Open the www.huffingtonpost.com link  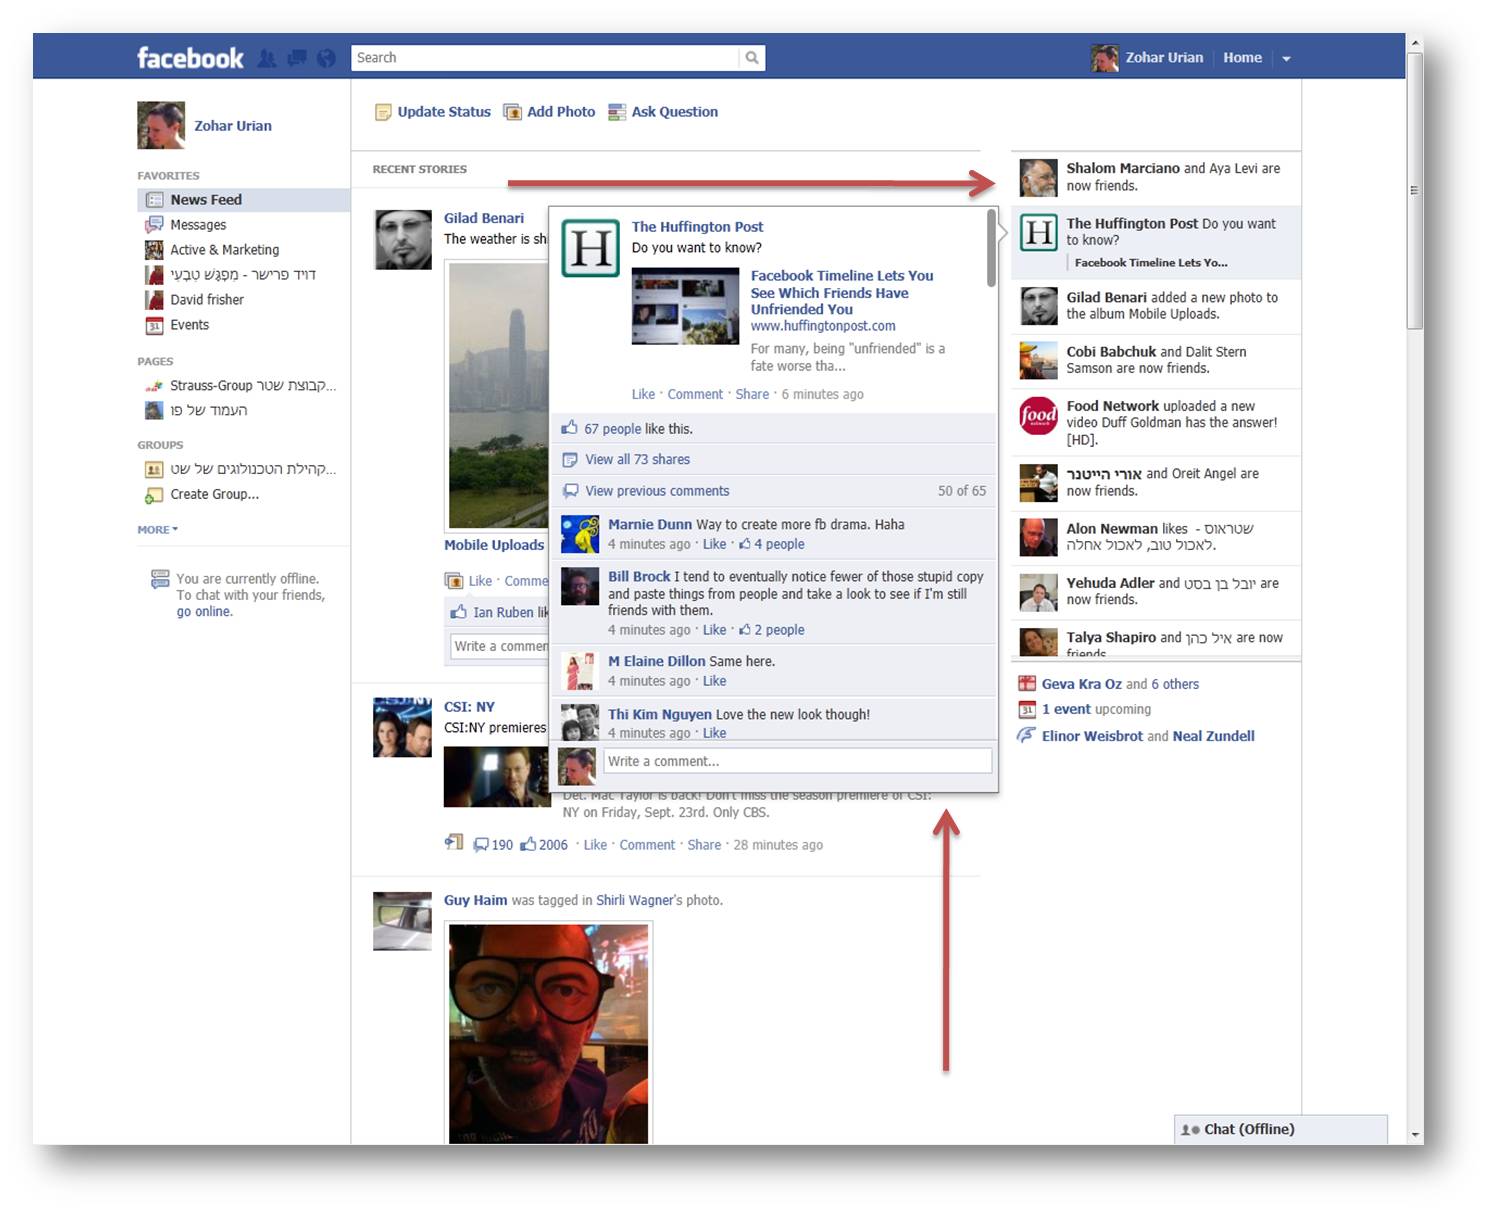tap(823, 326)
